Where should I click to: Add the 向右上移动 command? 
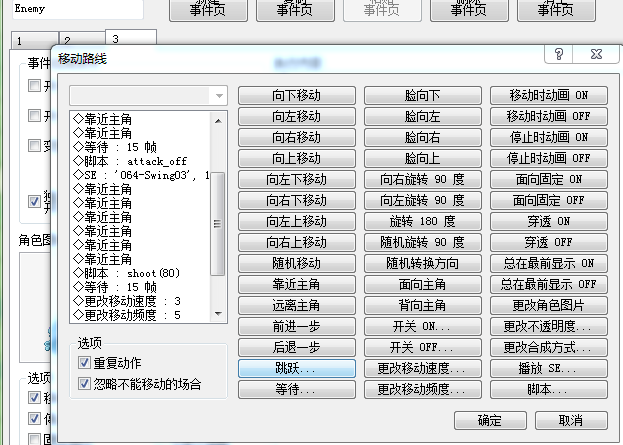(297, 243)
